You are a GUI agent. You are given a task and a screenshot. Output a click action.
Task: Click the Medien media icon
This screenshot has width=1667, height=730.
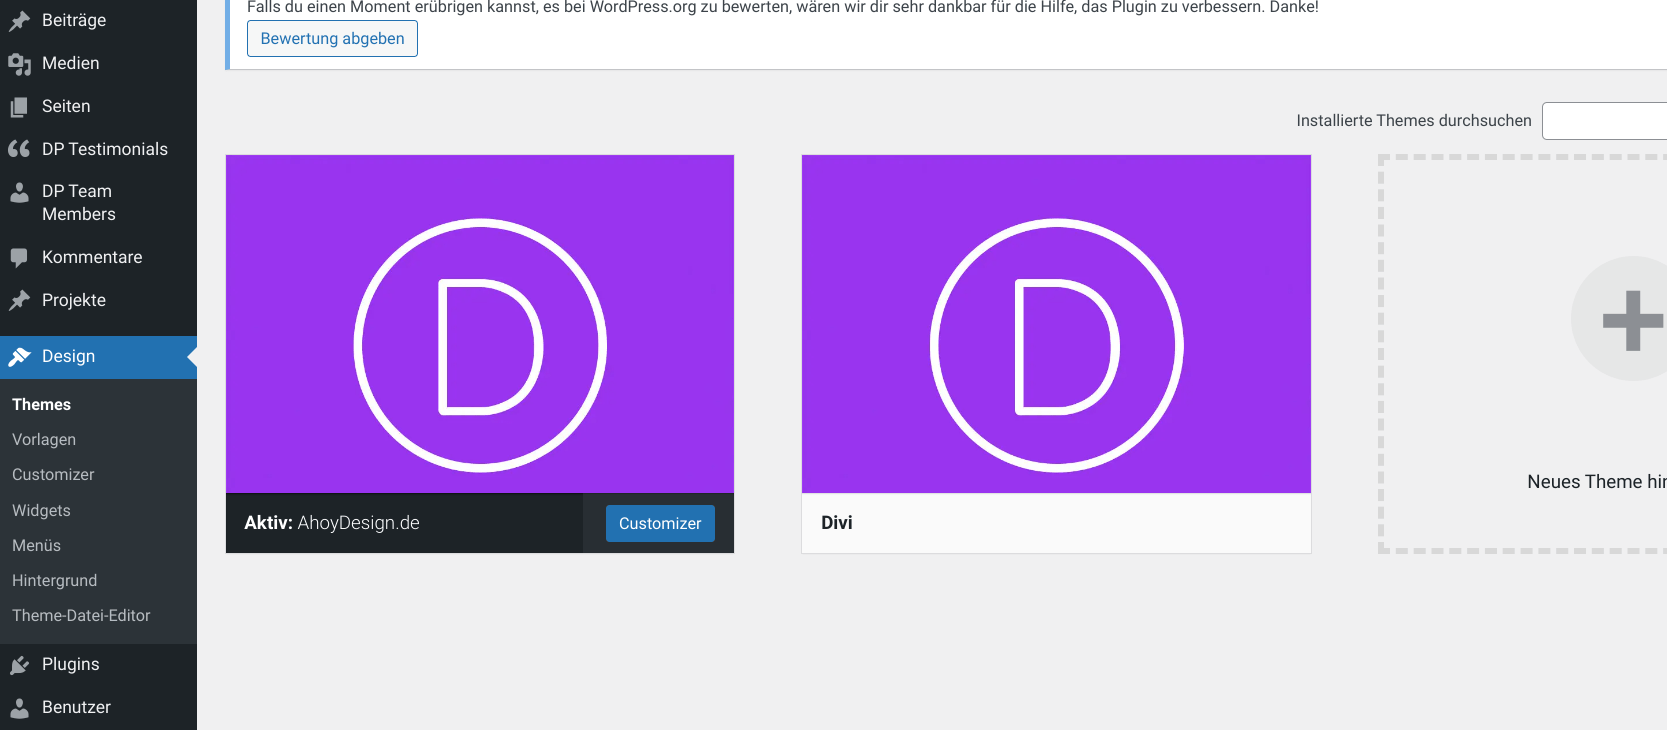point(19,64)
